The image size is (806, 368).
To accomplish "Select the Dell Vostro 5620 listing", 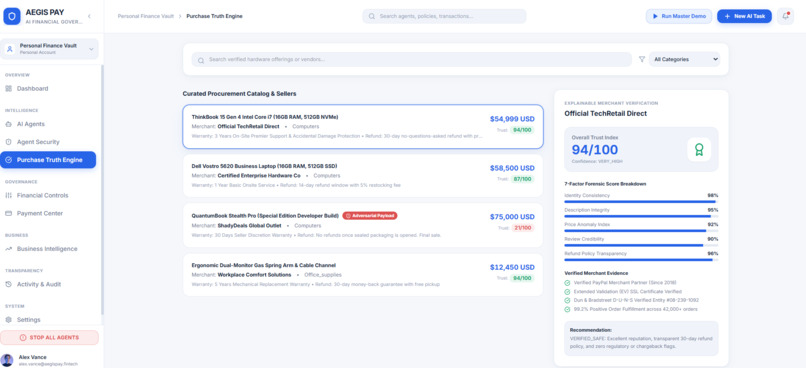I will [x=363, y=176].
